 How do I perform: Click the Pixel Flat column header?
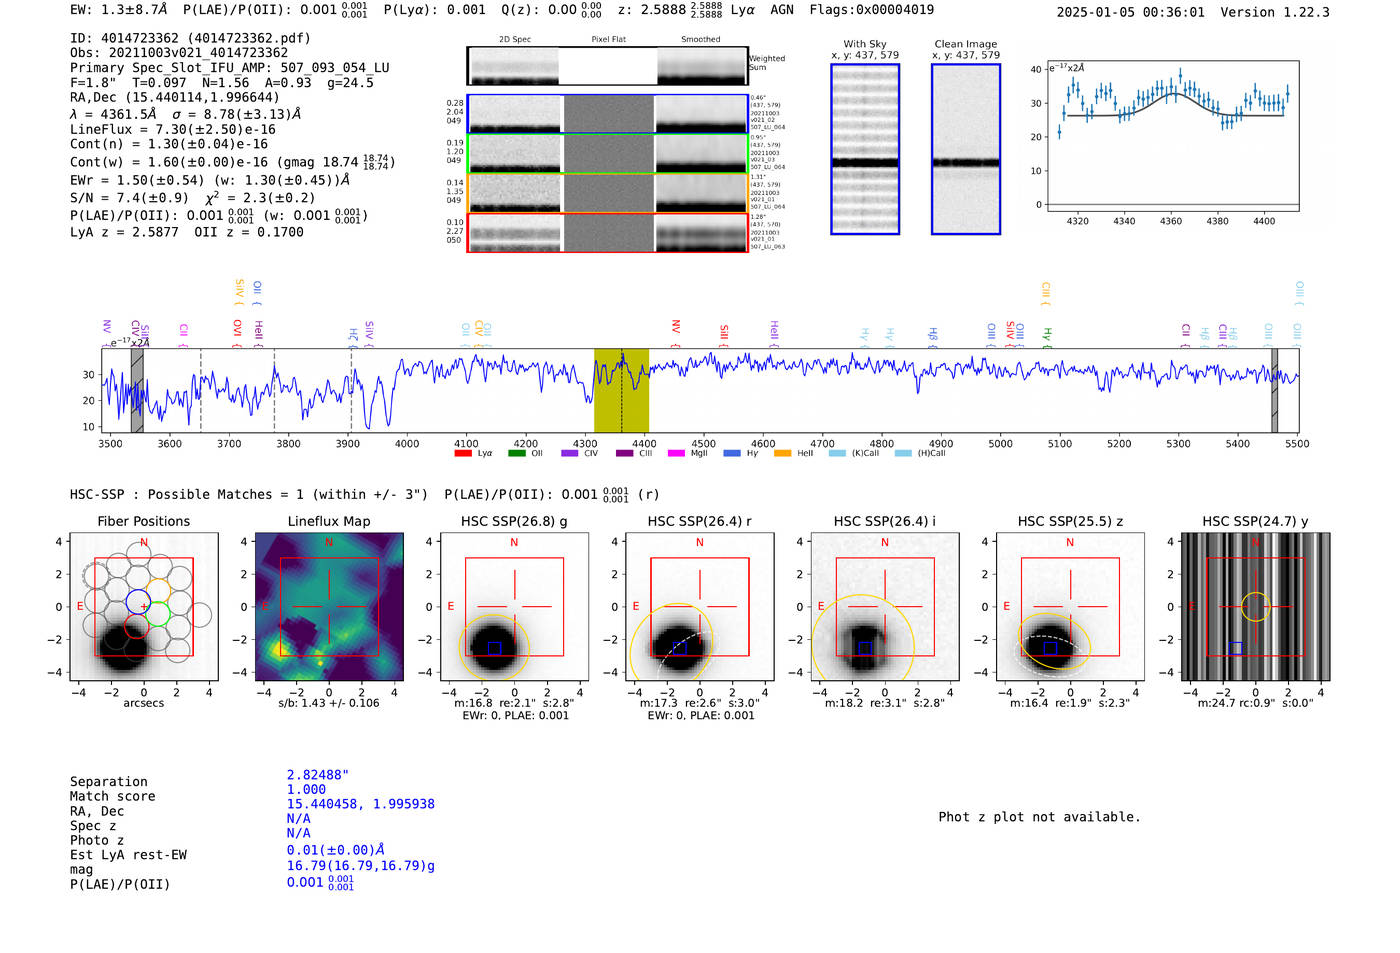pos(608,39)
